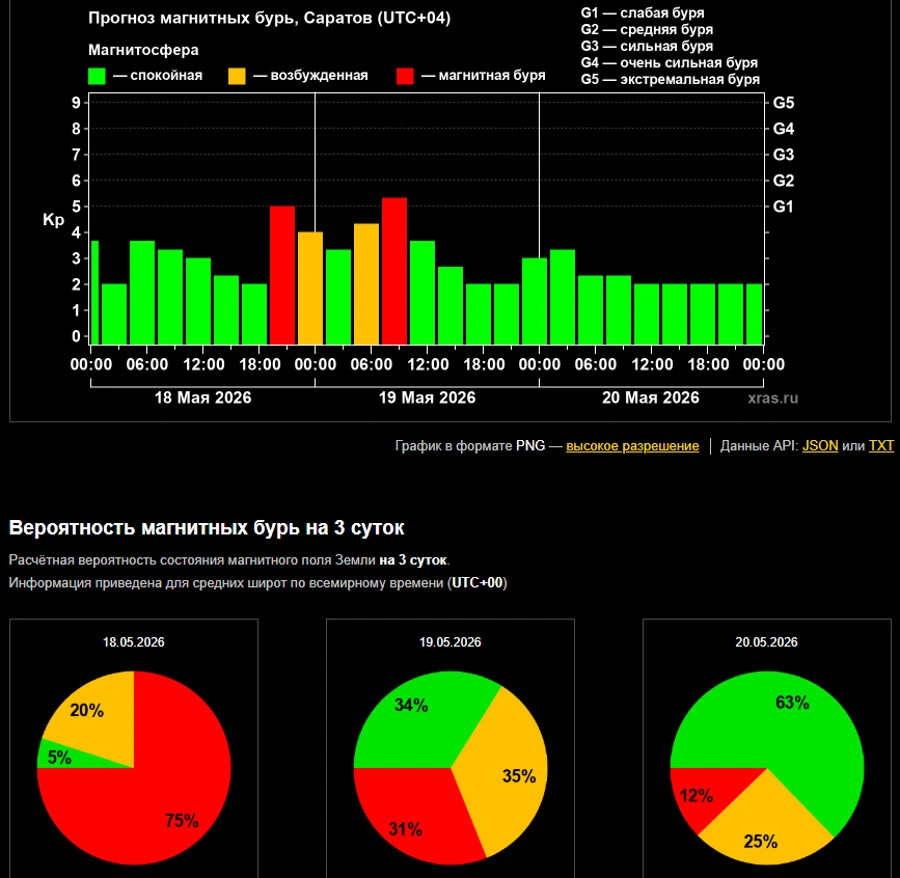
Task: Click the xras.ru watermark on chart
Action: [773, 398]
